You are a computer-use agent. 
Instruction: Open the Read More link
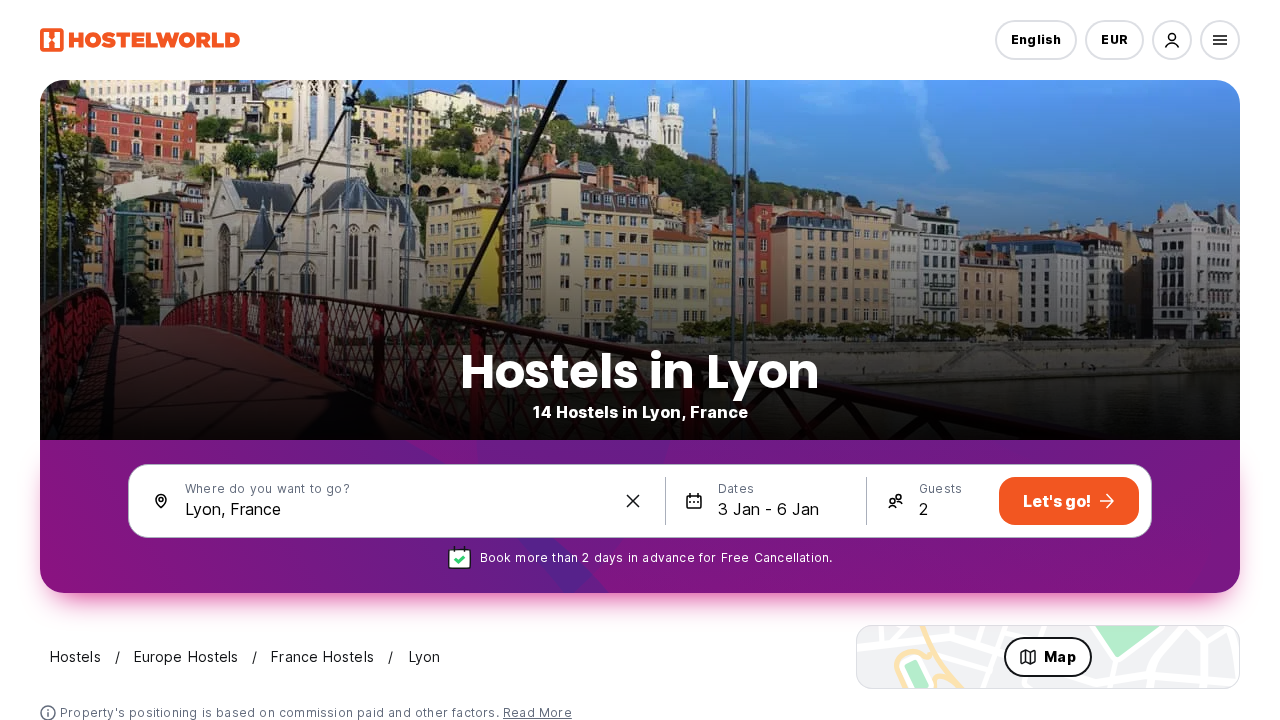pyautogui.click(x=537, y=713)
